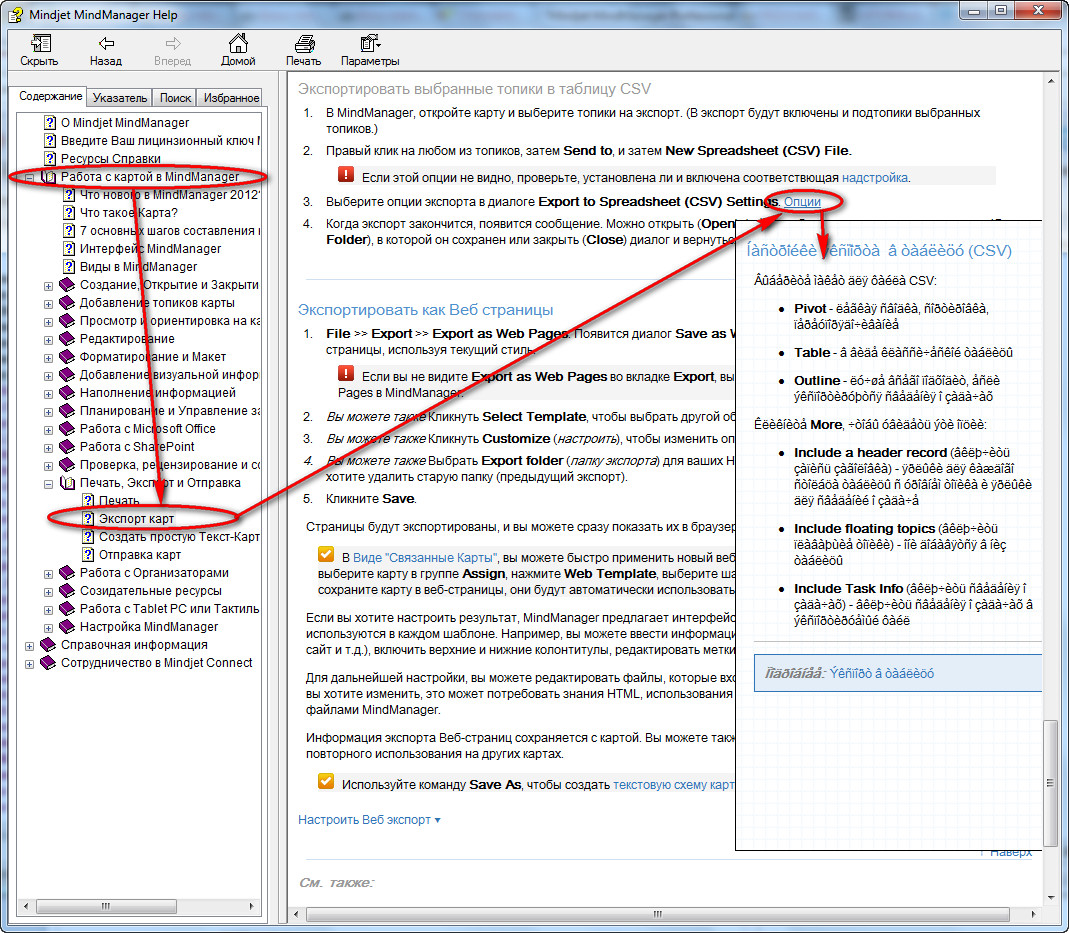Collapse Печать, Экспорт и Отправка node
The height and width of the screenshot is (933, 1069).
pyautogui.click(x=48, y=483)
